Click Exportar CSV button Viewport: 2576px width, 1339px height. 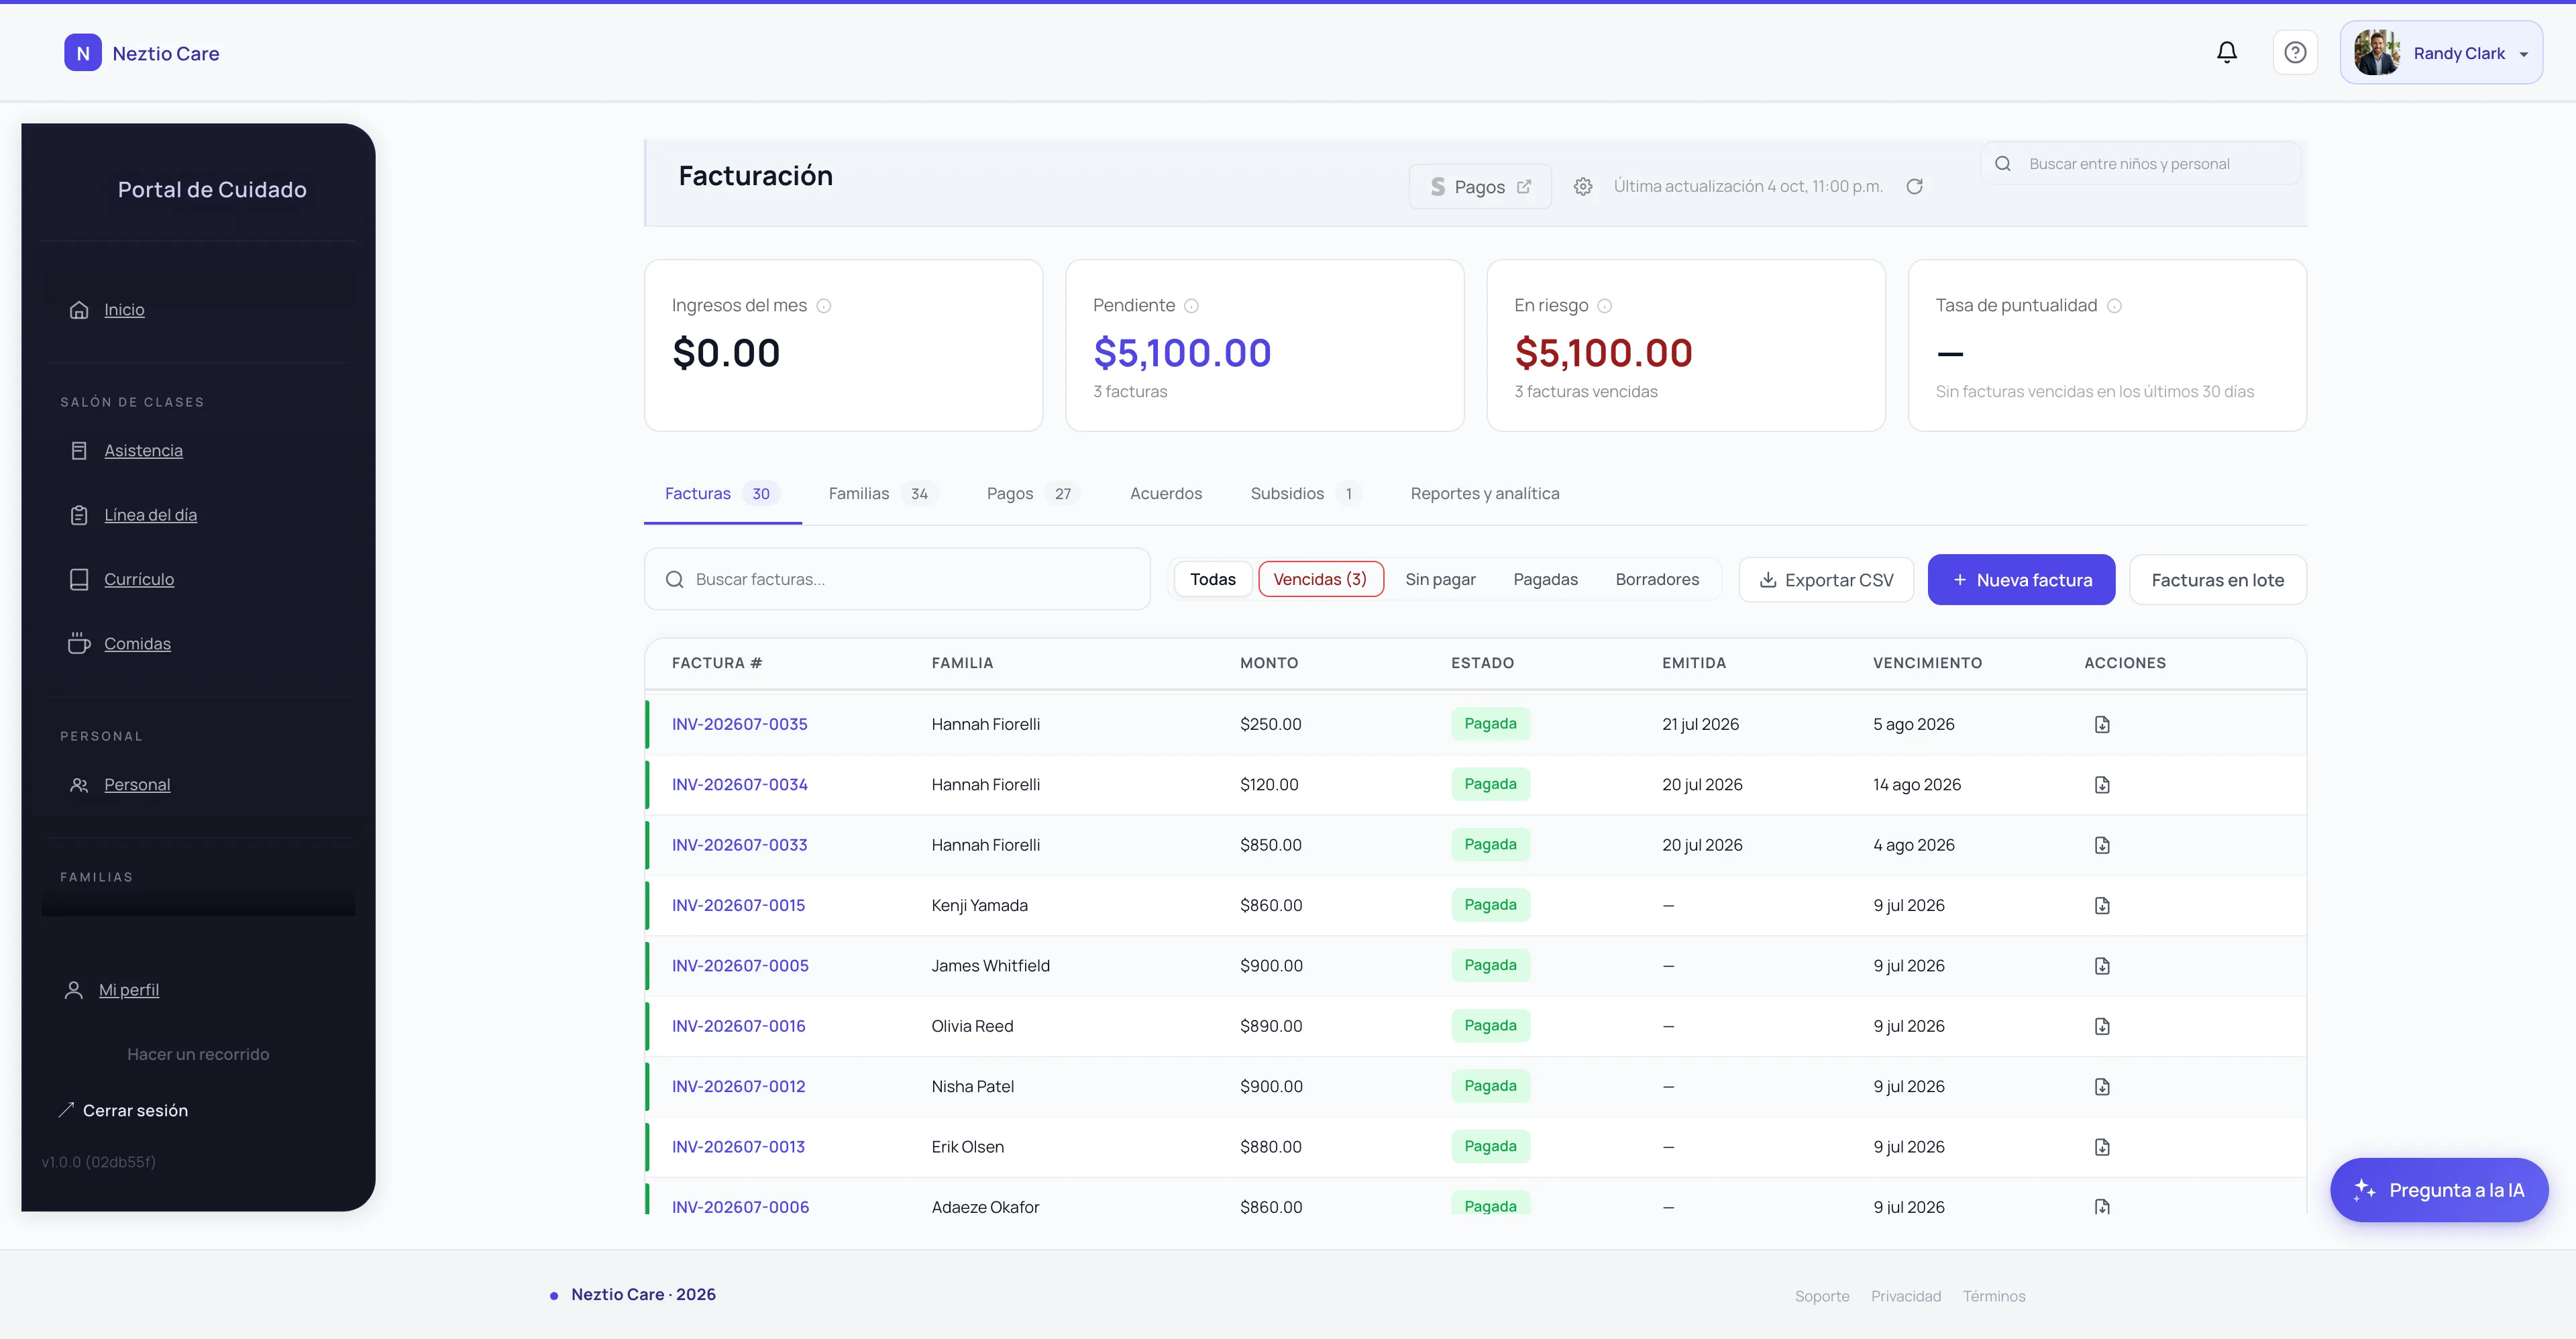coord(1826,580)
